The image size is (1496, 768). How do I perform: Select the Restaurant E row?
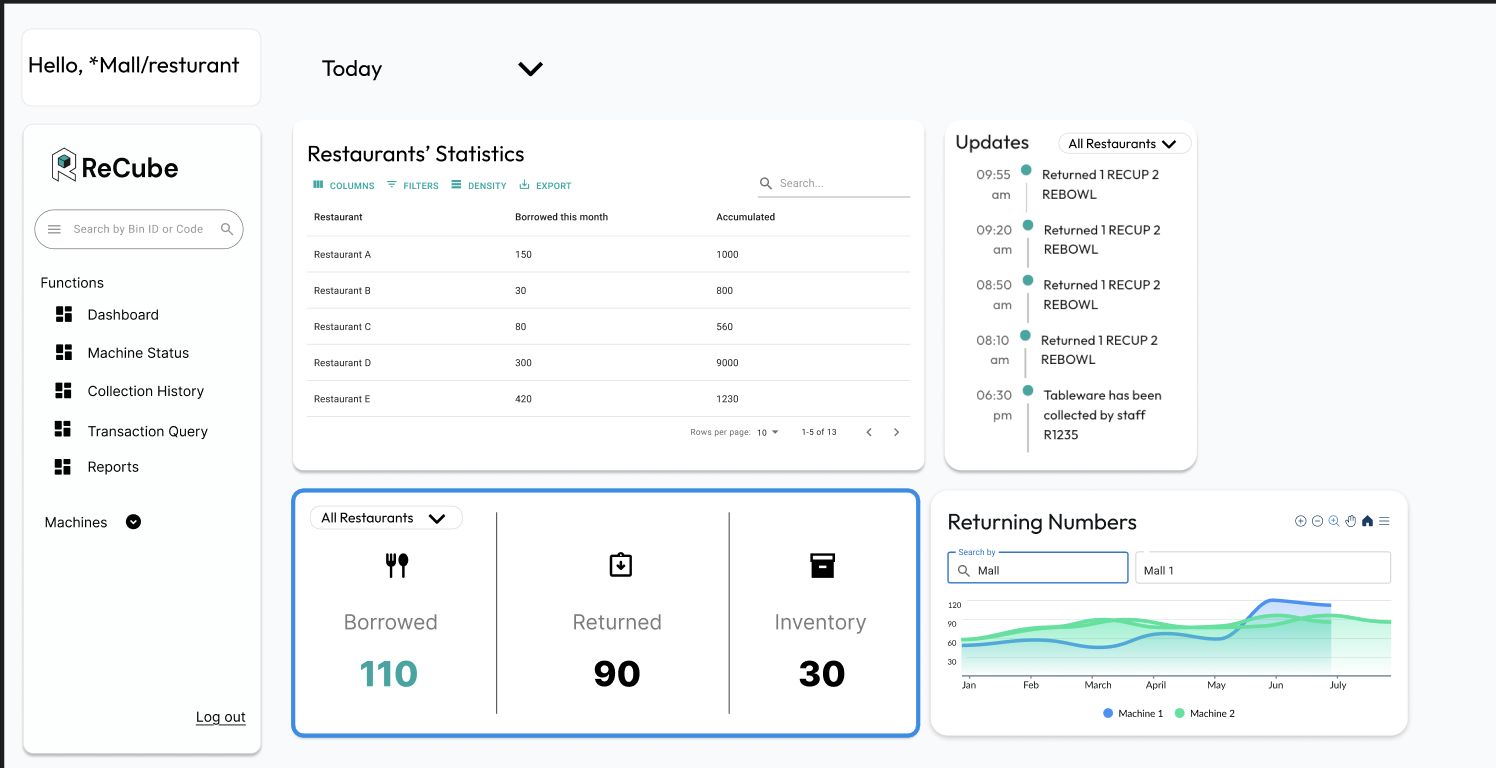pyautogui.click(x=608, y=398)
